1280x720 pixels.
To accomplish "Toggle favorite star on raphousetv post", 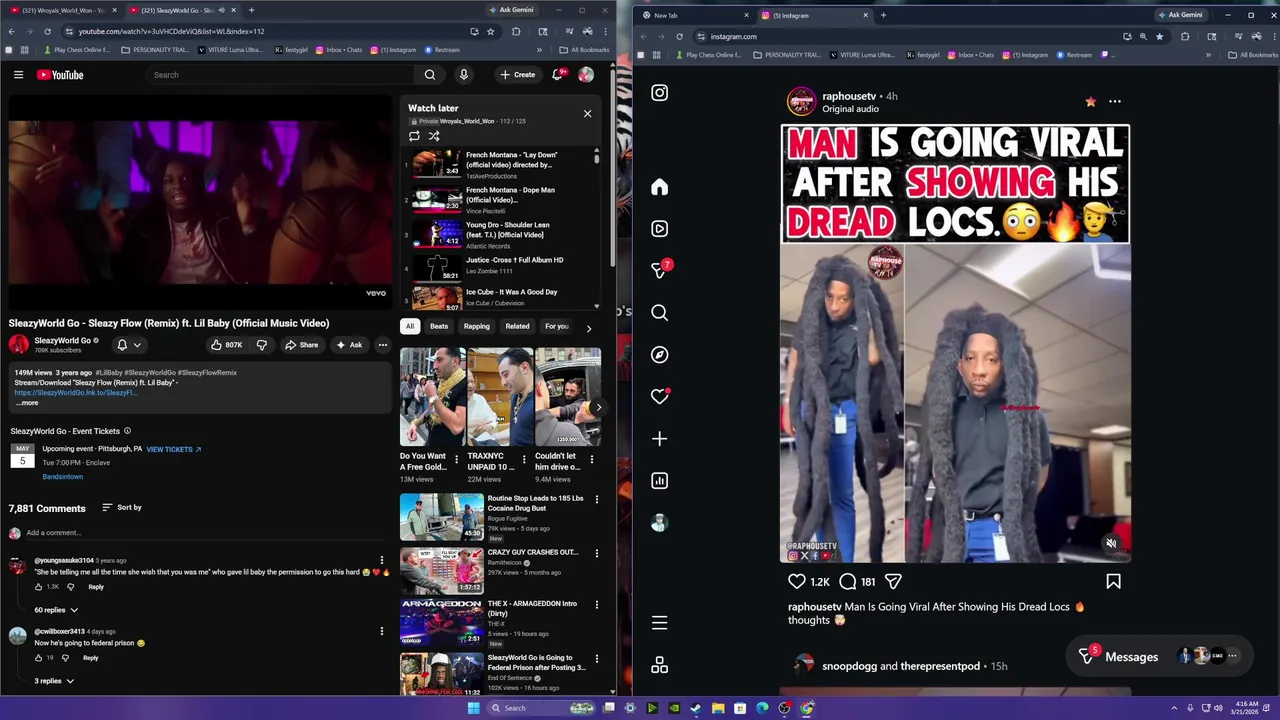I will click(1091, 101).
